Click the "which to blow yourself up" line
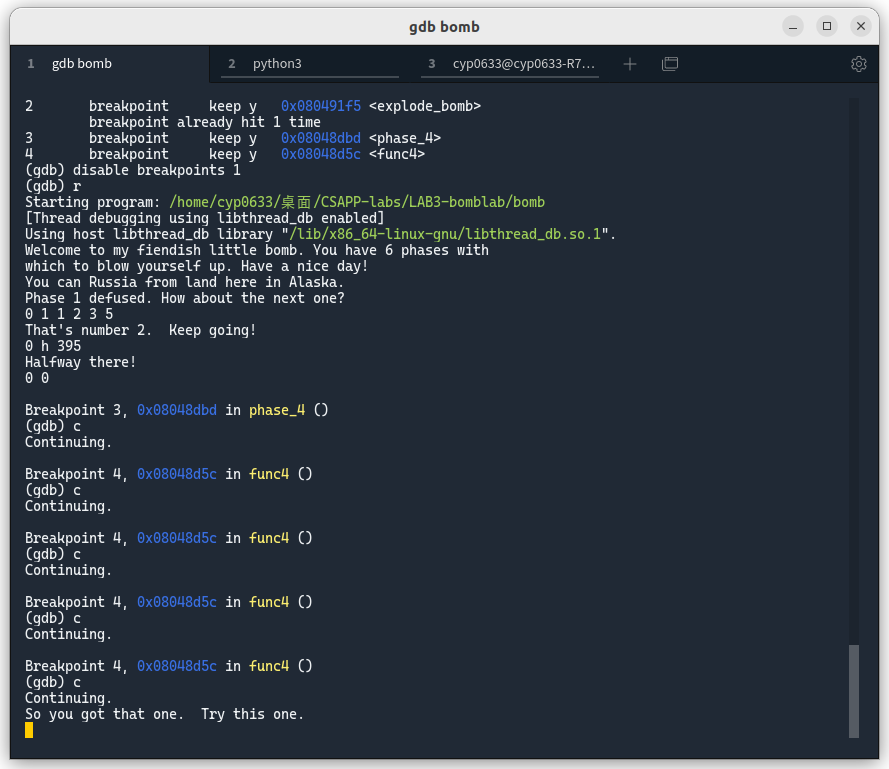This screenshot has width=889, height=769. 197,267
